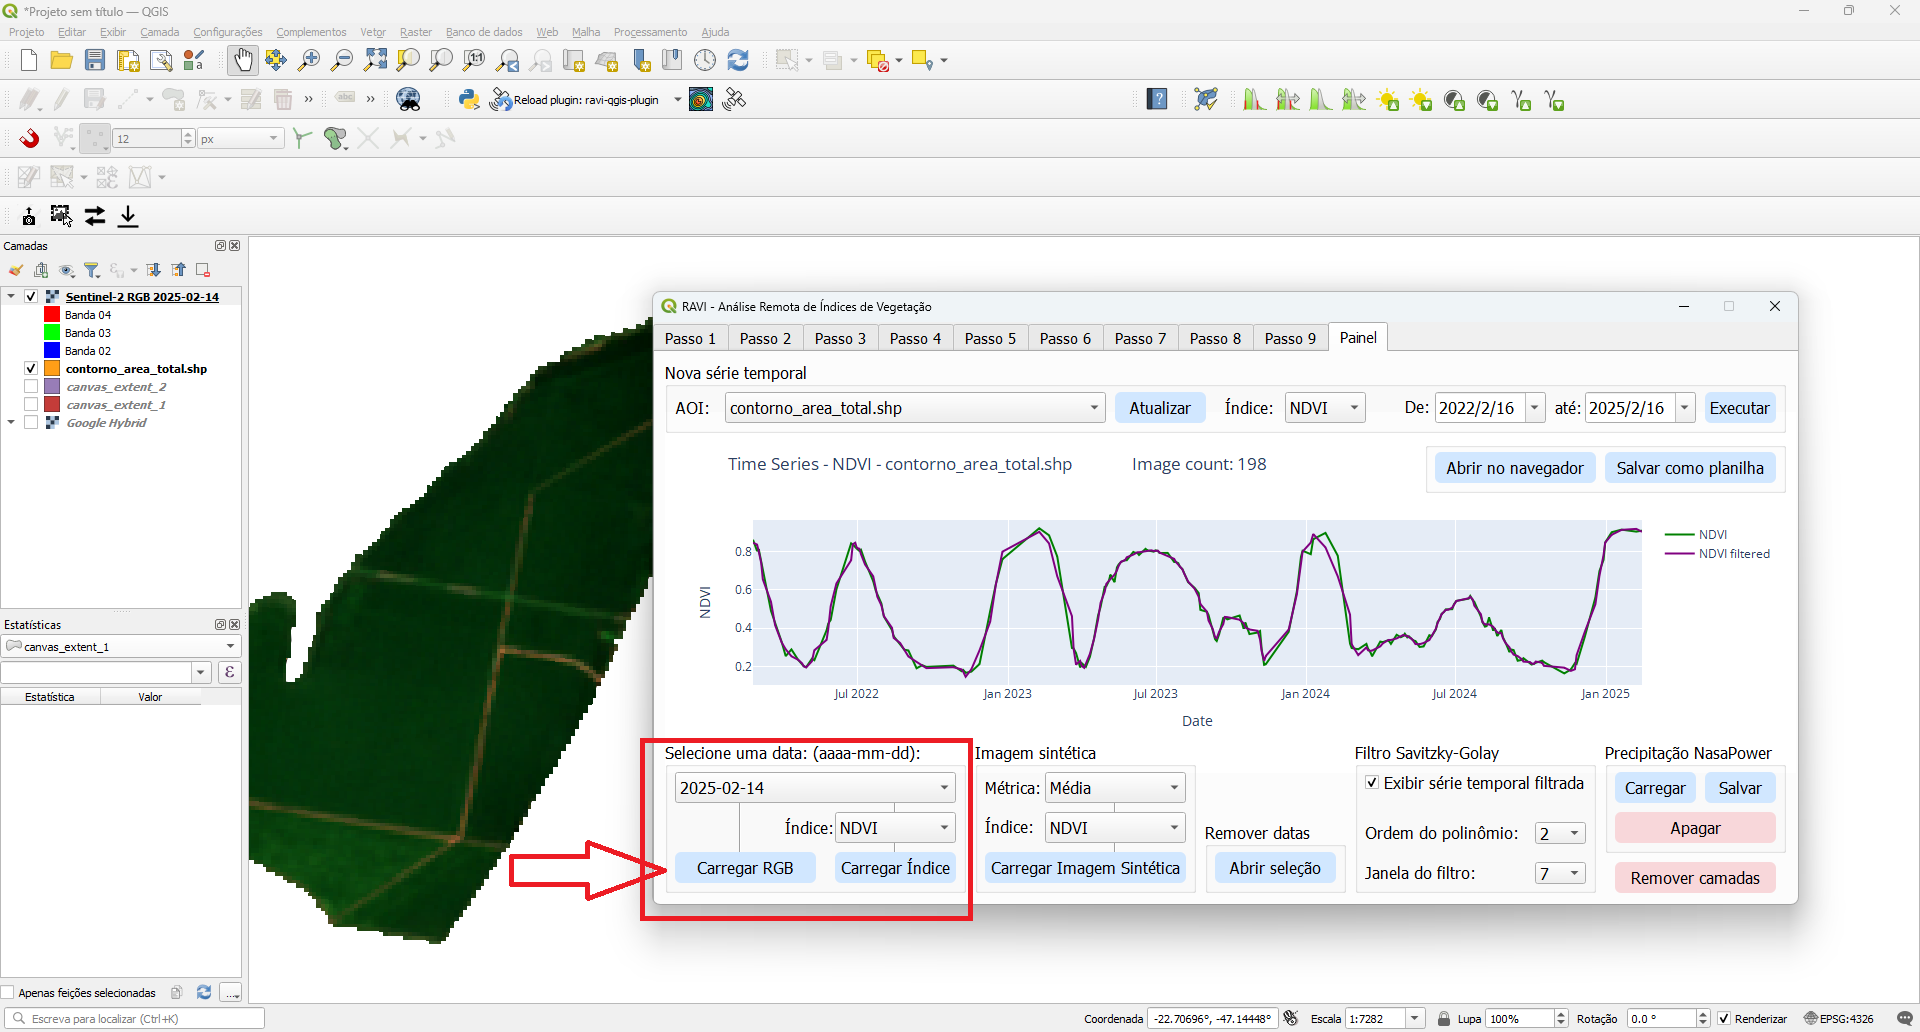Open the RAVI plugin satellite icon
Viewport: 1920px width, 1032px height.
(x=734, y=99)
